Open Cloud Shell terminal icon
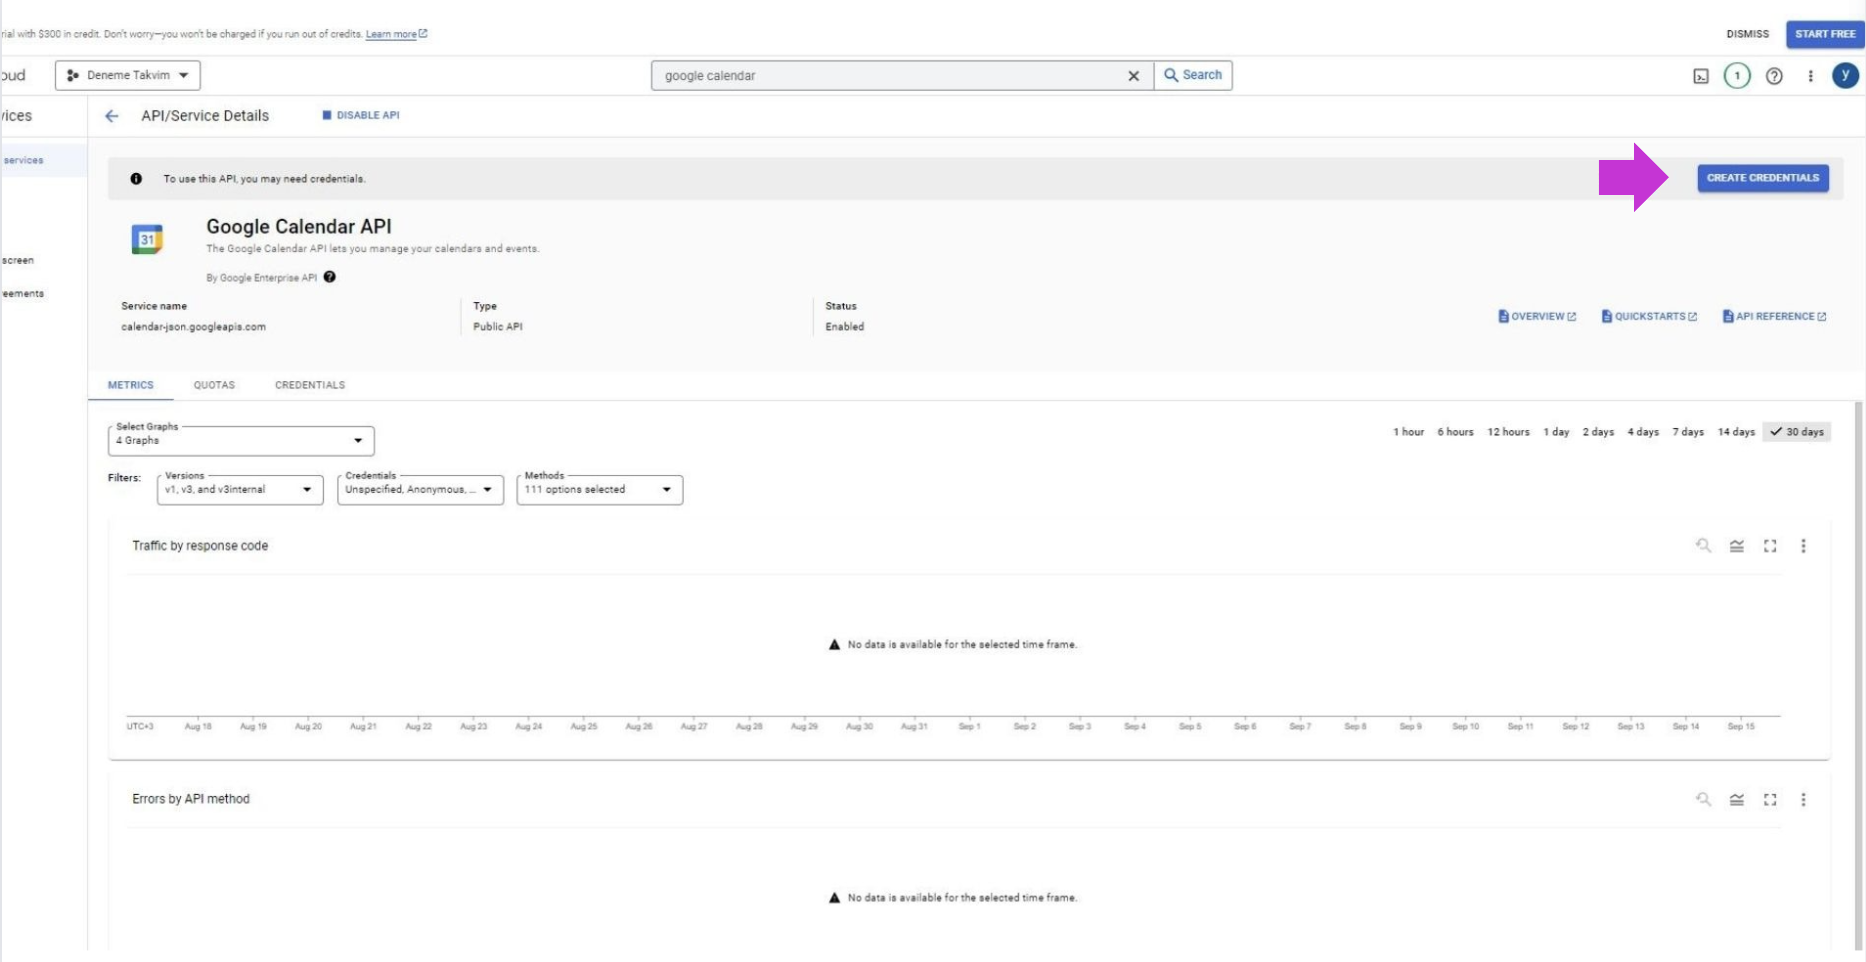This screenshot has width=1866, height=962. (1700, 76)
